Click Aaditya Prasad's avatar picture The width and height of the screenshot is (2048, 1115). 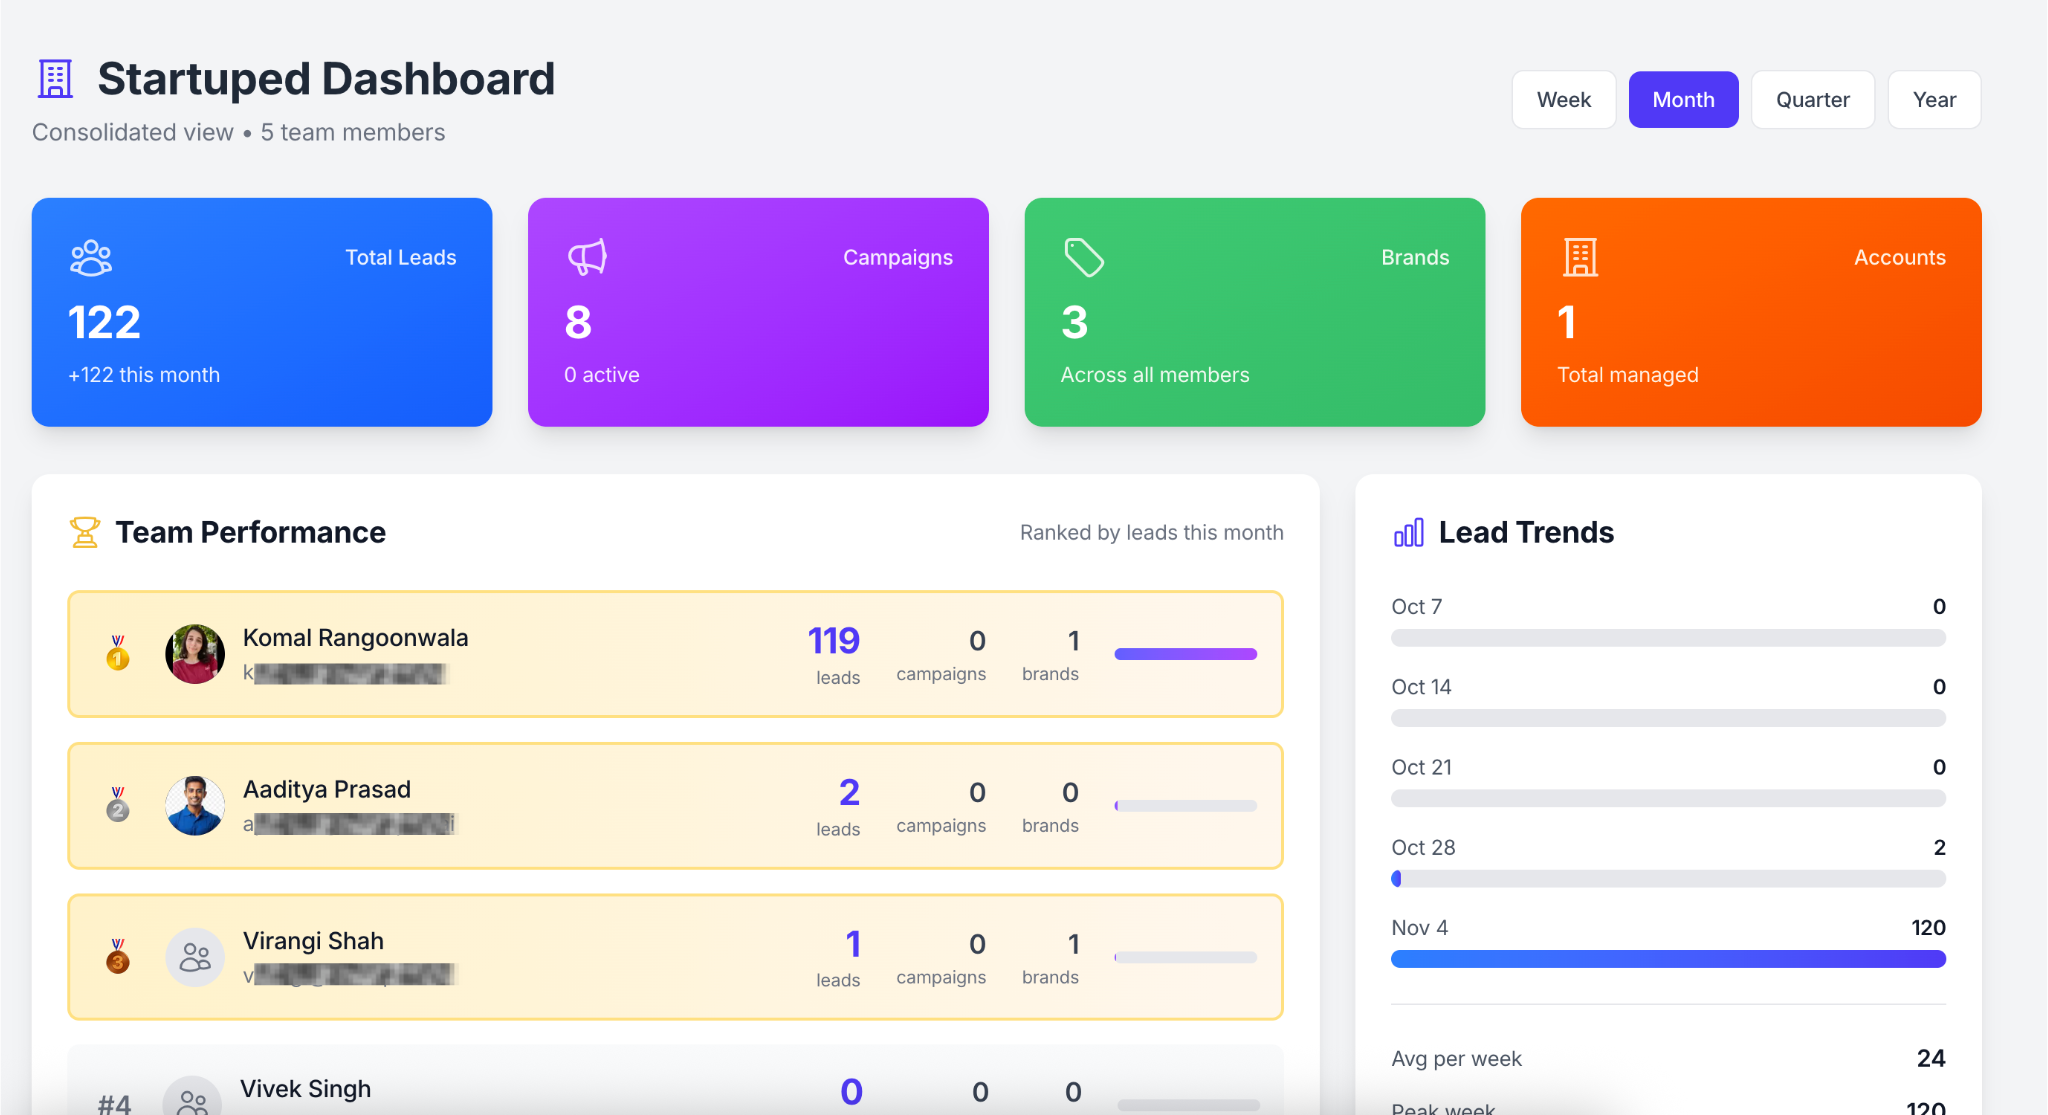[195, 806]
